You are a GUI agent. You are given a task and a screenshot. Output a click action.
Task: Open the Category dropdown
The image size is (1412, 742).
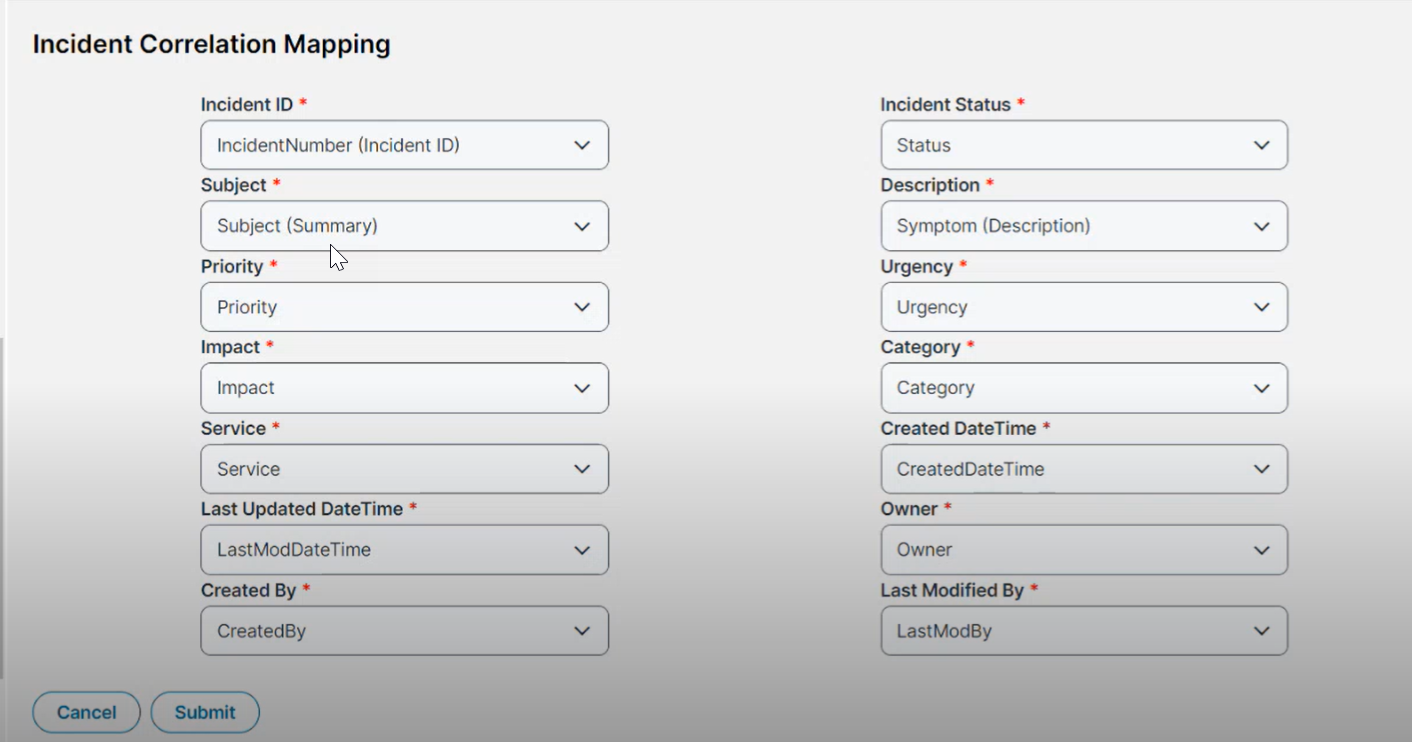pyautogui.click(x=1084, y=387)
